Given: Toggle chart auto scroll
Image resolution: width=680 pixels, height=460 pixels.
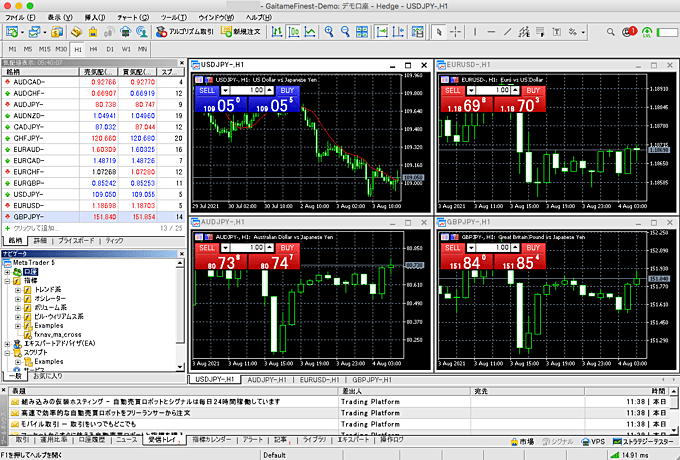Looking at the screenshot, I should coord(382,32).
